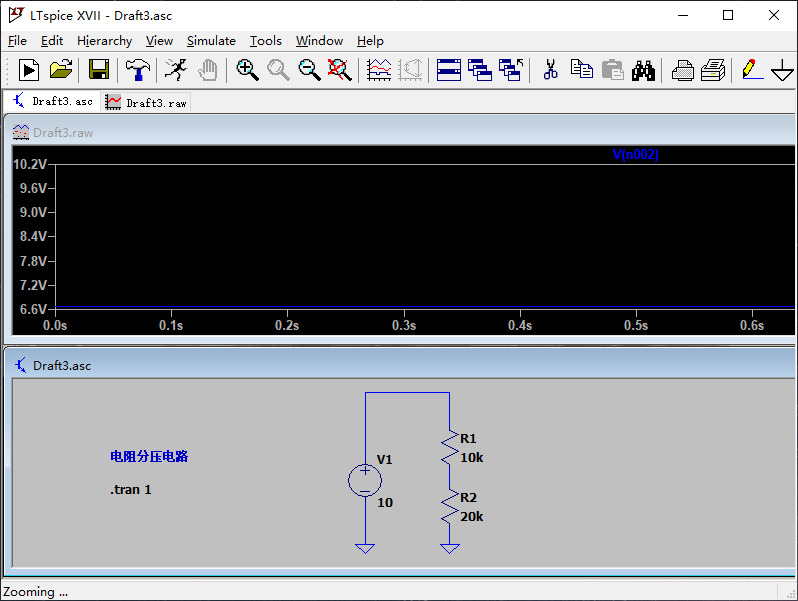This screenshot has height=601, width=798.
Task: Switch to the Draft3.raw tab
Action: pyautogui.click(x=146, y=102)
